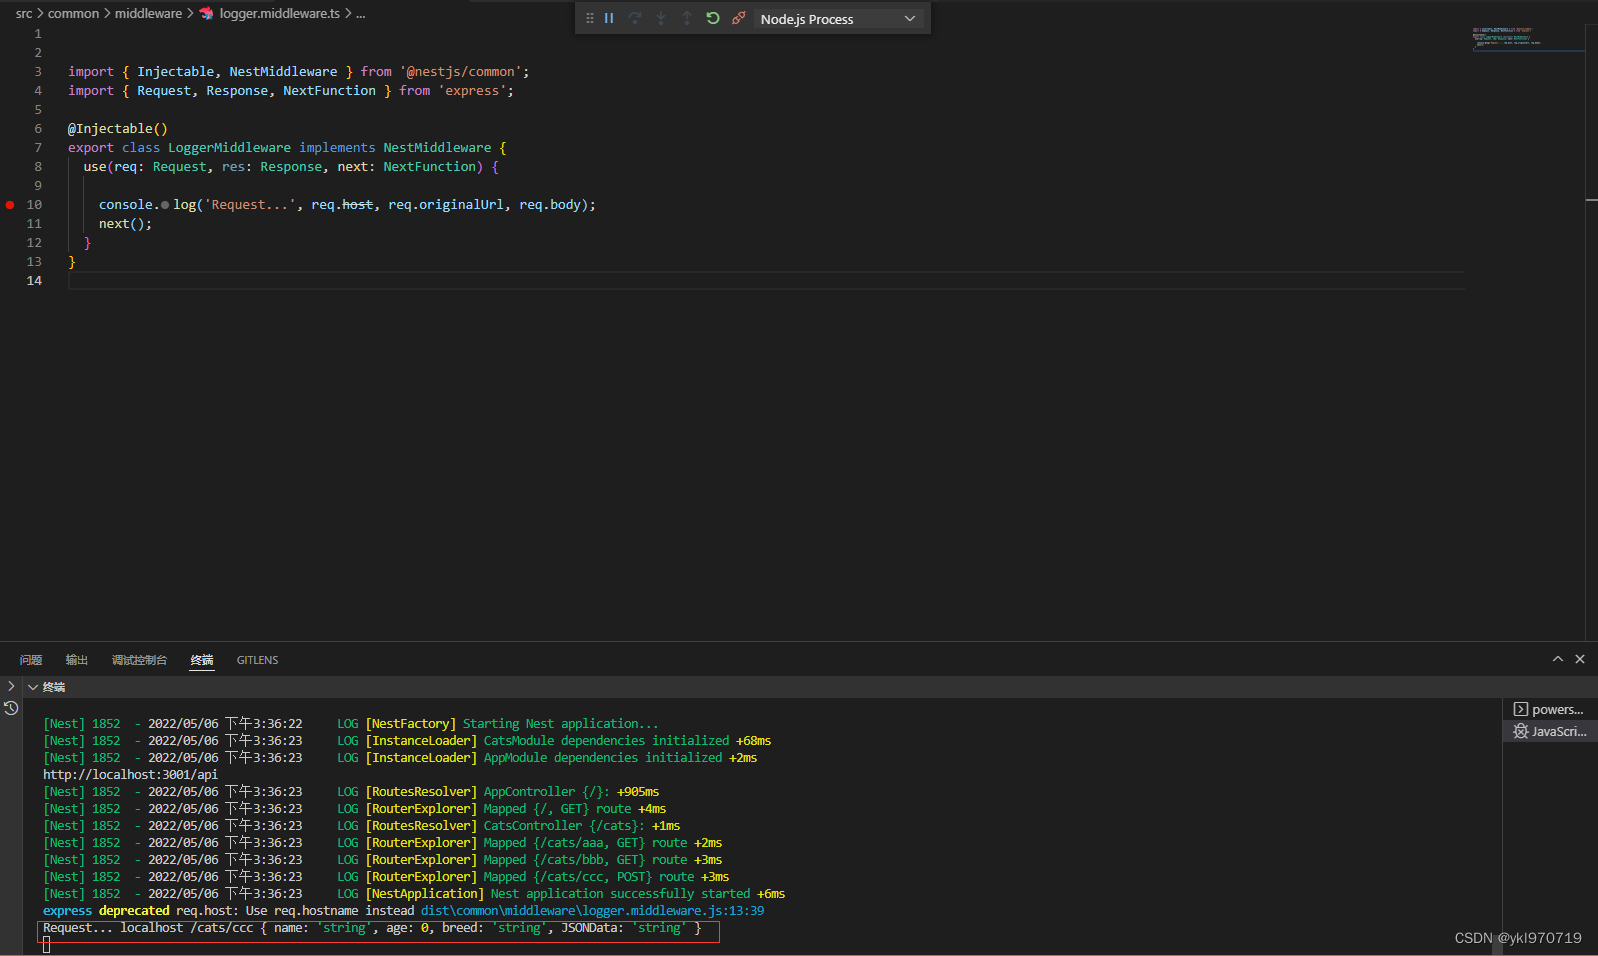1598x956 pixels.
Task: Expand the side chevron left of 终端 header
Action: tap(11, 687)
